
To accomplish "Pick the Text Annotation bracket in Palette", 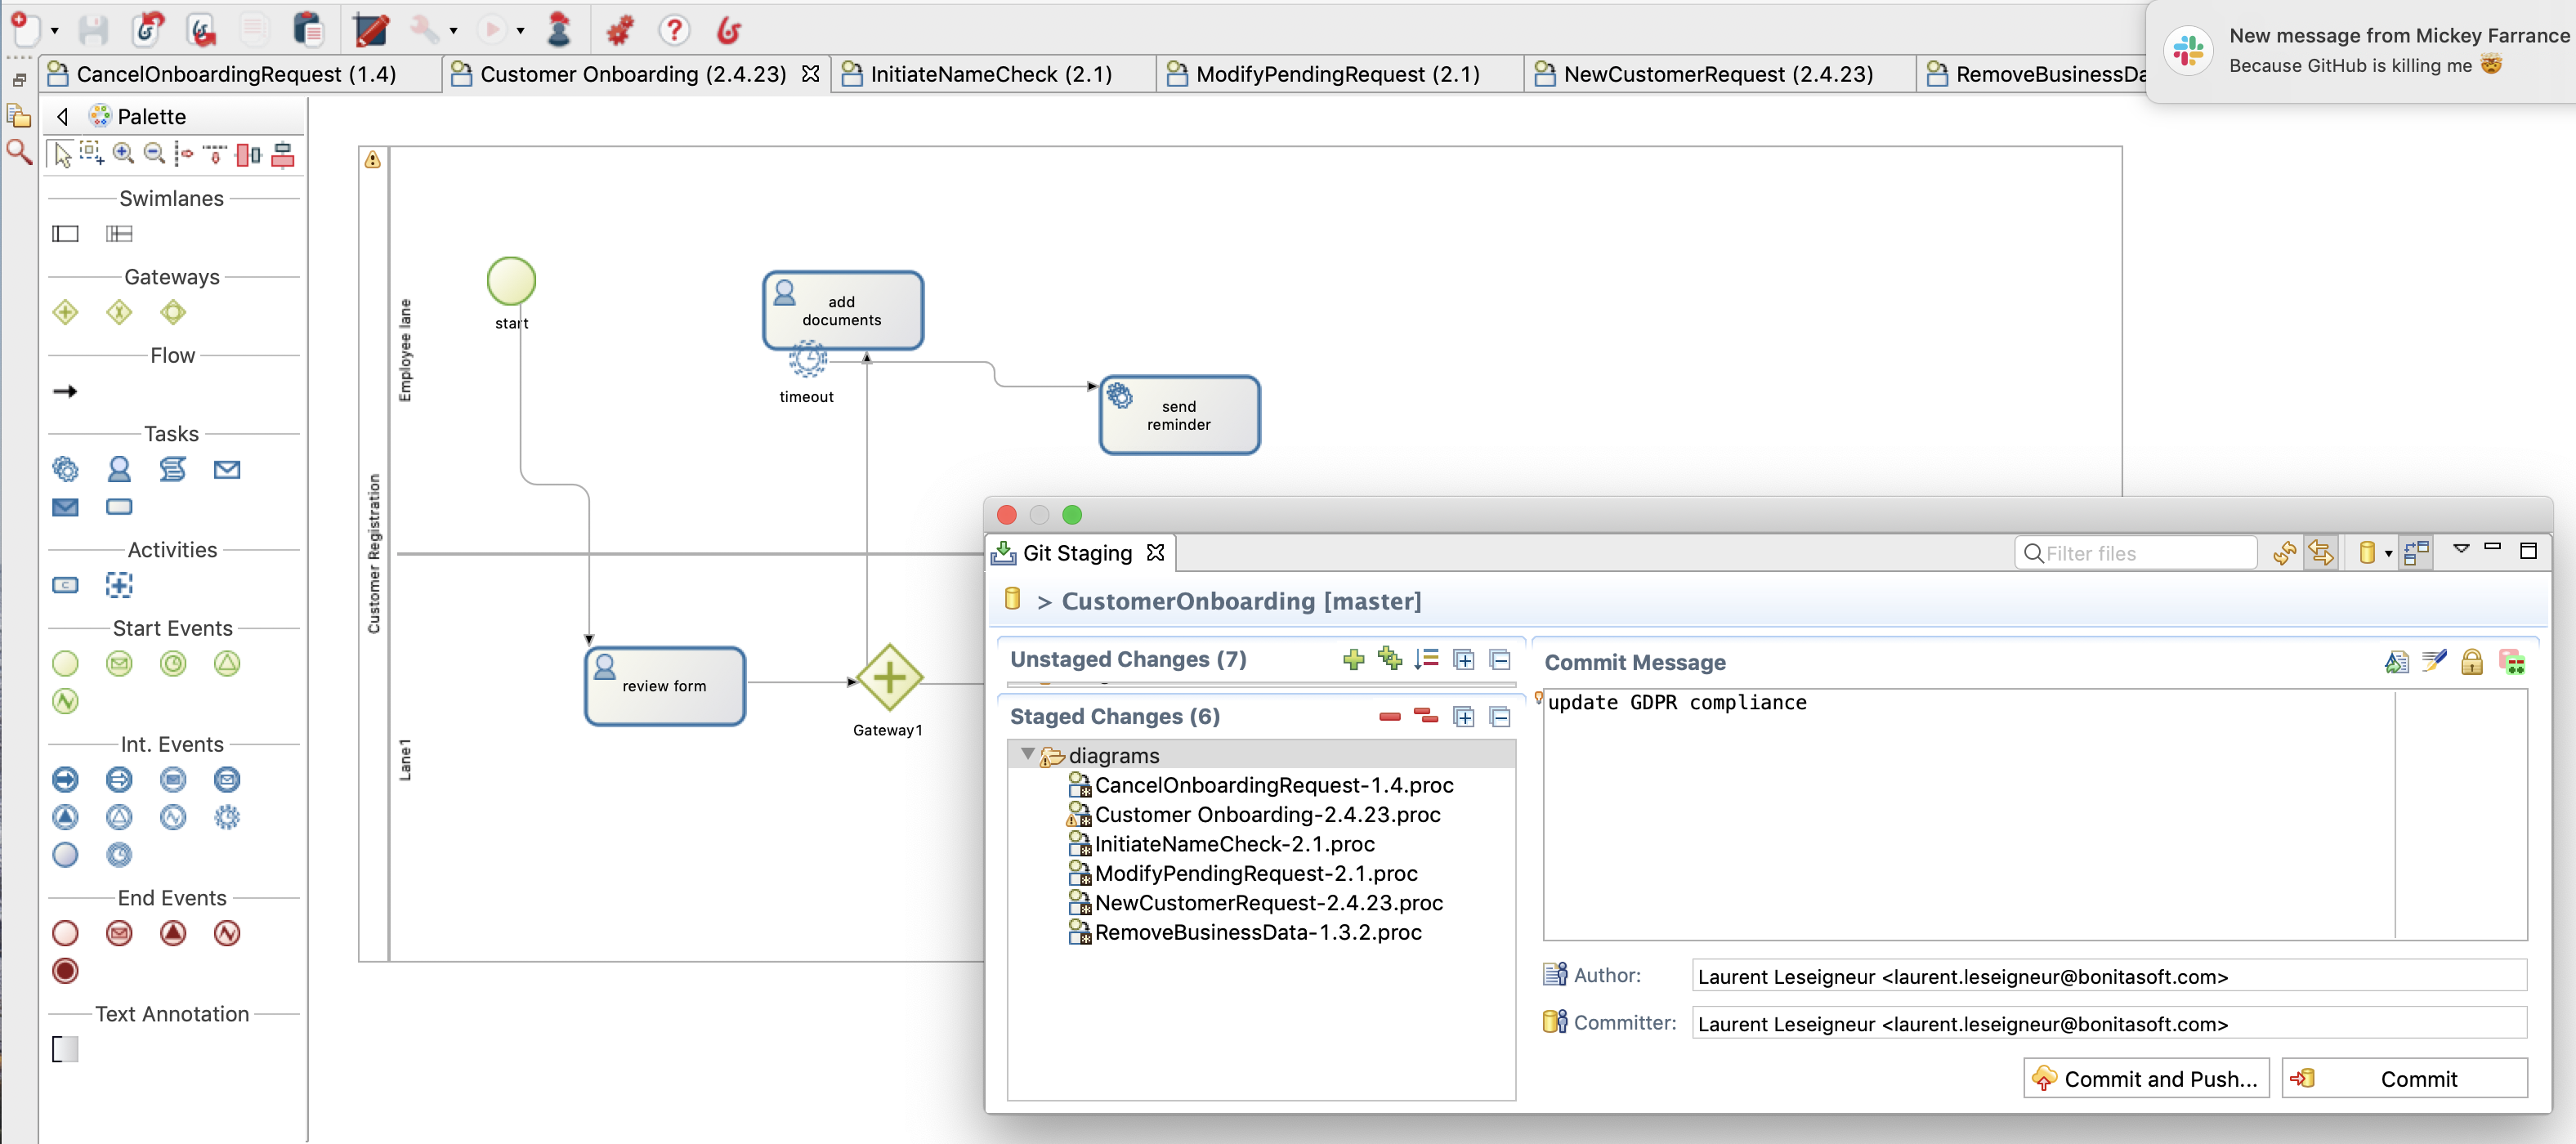I will pos(65,1049).
